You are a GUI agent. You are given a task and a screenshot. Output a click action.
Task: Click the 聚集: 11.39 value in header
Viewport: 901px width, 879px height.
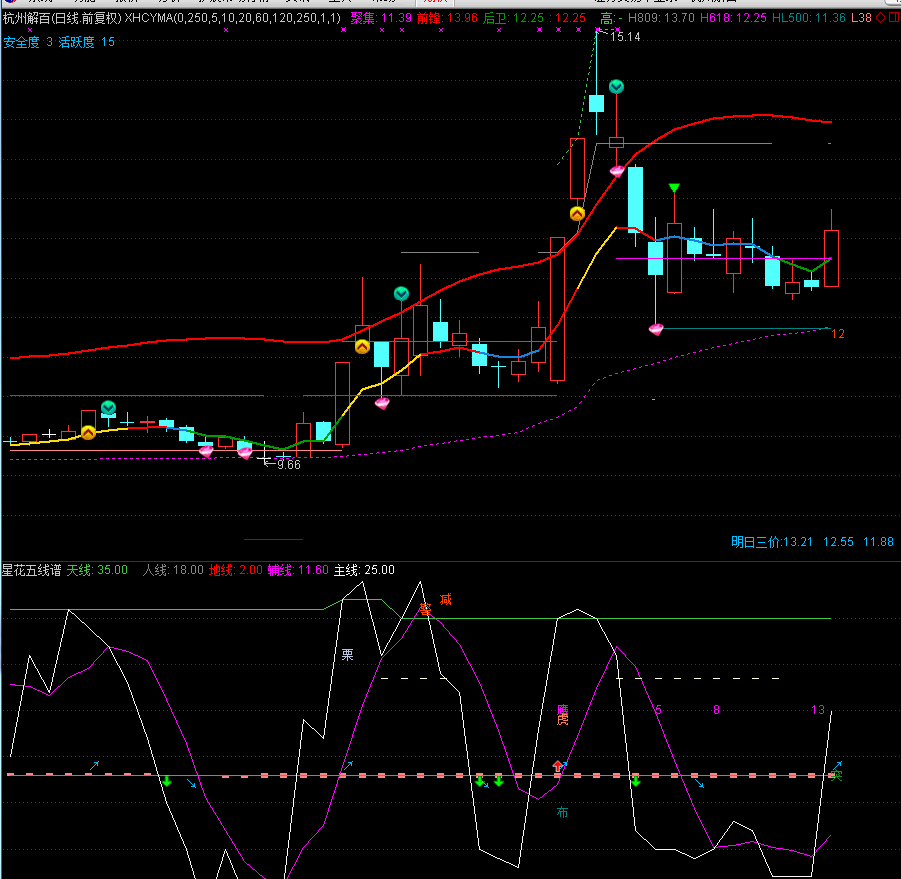click(381, 18)
